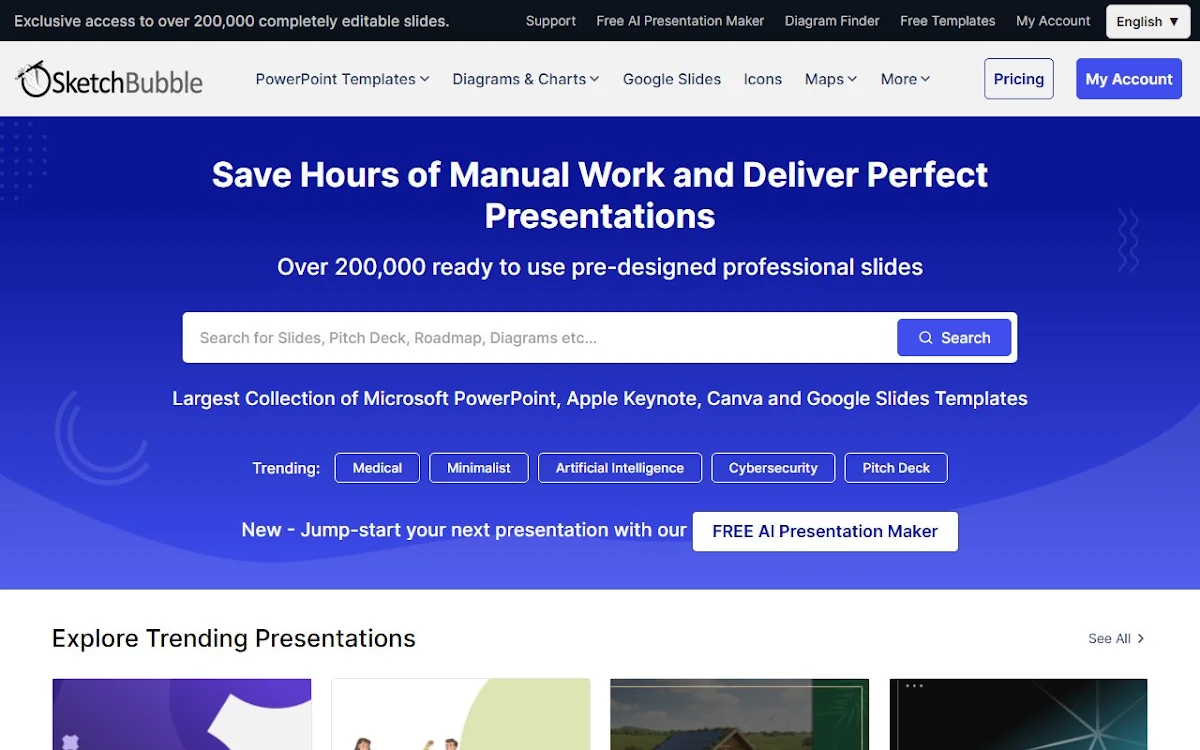Click the SketchBubble logo
The width and height of the screenshot is (1200, 750).
coord(109,79)
